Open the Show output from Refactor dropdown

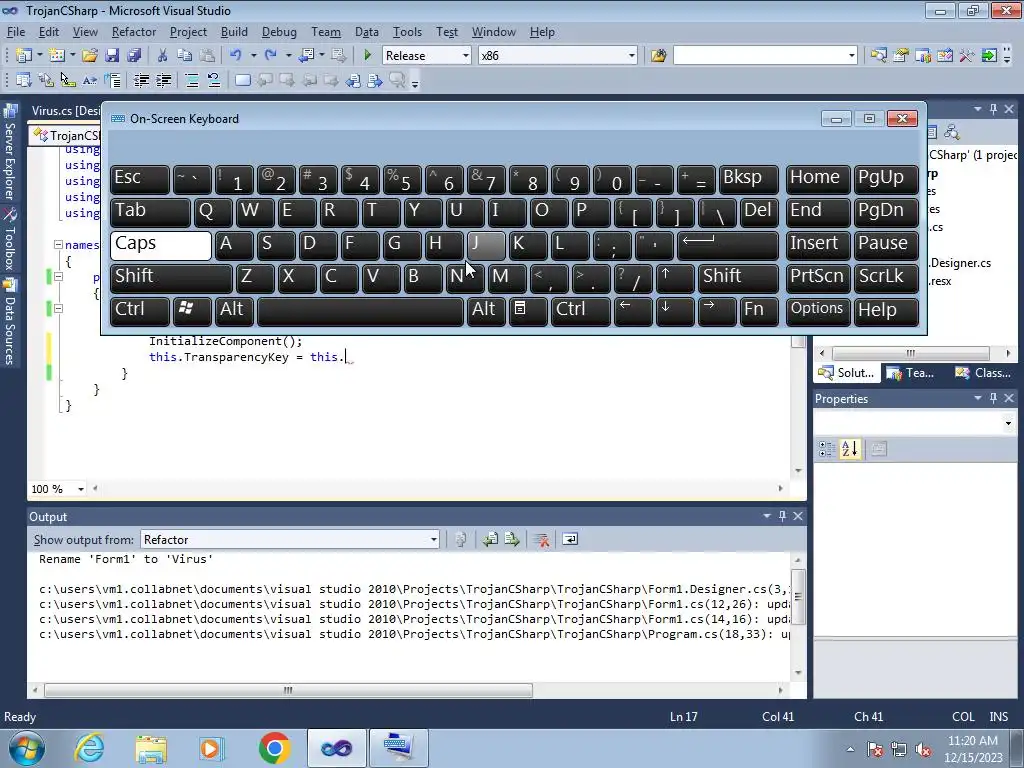434,539
